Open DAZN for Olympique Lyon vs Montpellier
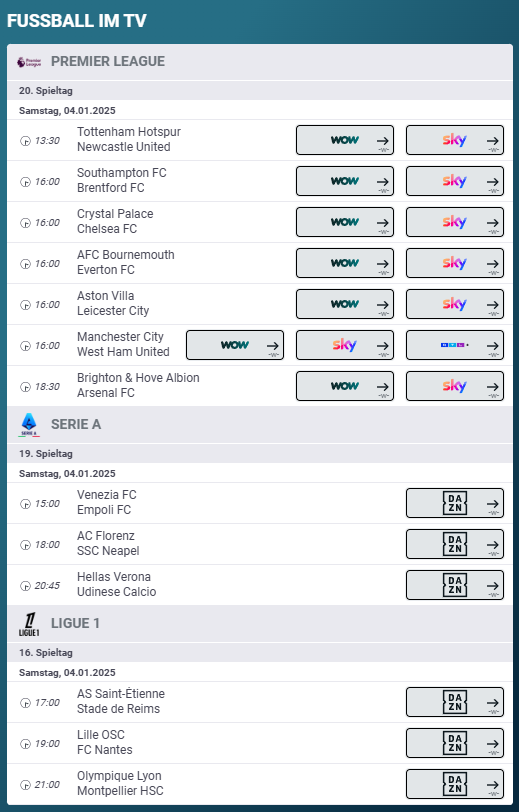Viewport: 519px width, 812px height. (455, 784)
